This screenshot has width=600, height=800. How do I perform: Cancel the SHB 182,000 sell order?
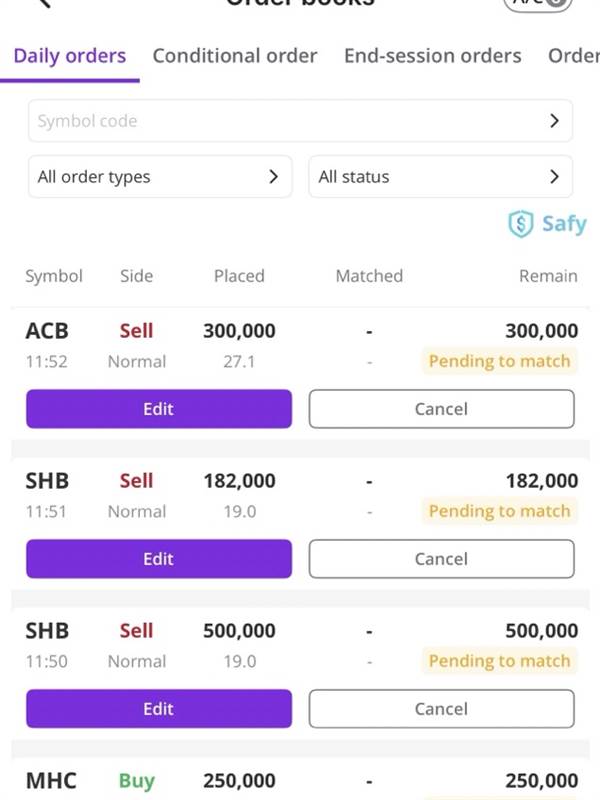pos(441,559)
